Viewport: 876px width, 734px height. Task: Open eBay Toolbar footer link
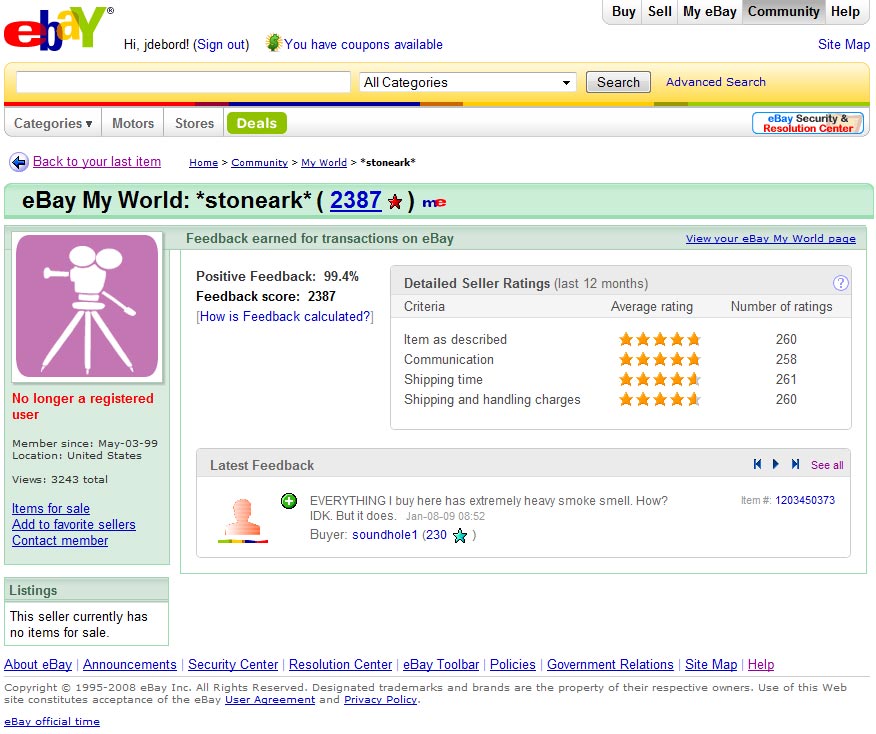click(x=441, y=664)
